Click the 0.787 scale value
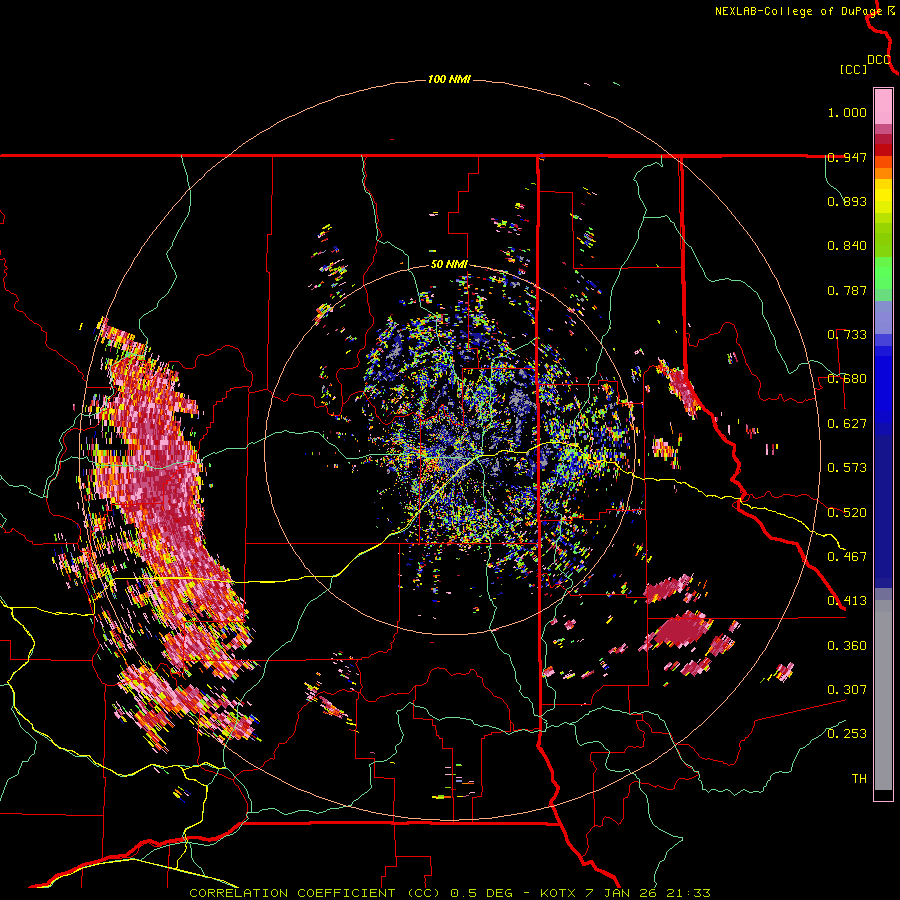Viewport: 900px width, 900px height. 847,290
